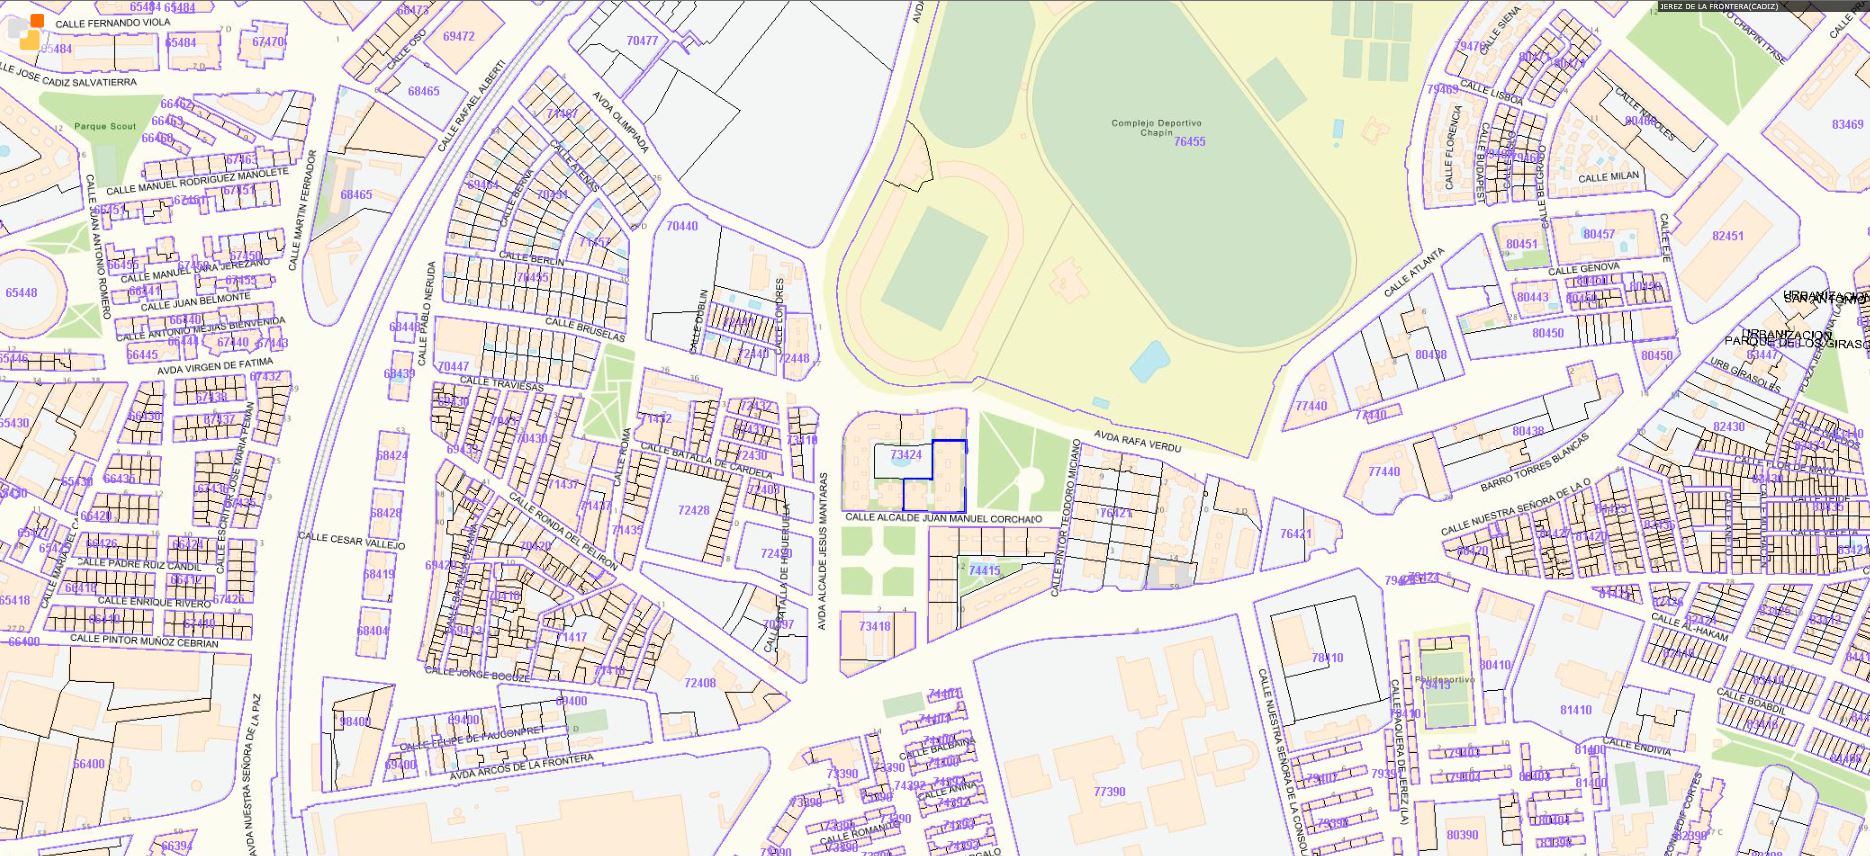Screen dimensions: 1870x856
Task: Click the Parque Scout label
Action: point(105,127)
